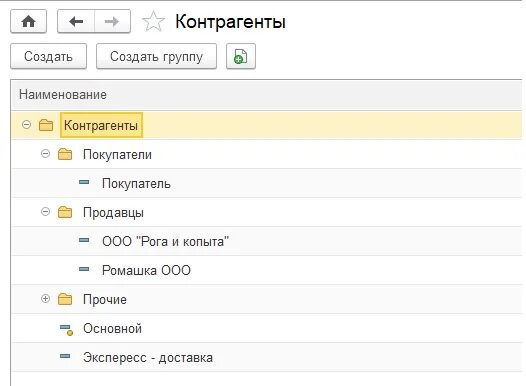Click the Создать button

click(x=49, y=56)
